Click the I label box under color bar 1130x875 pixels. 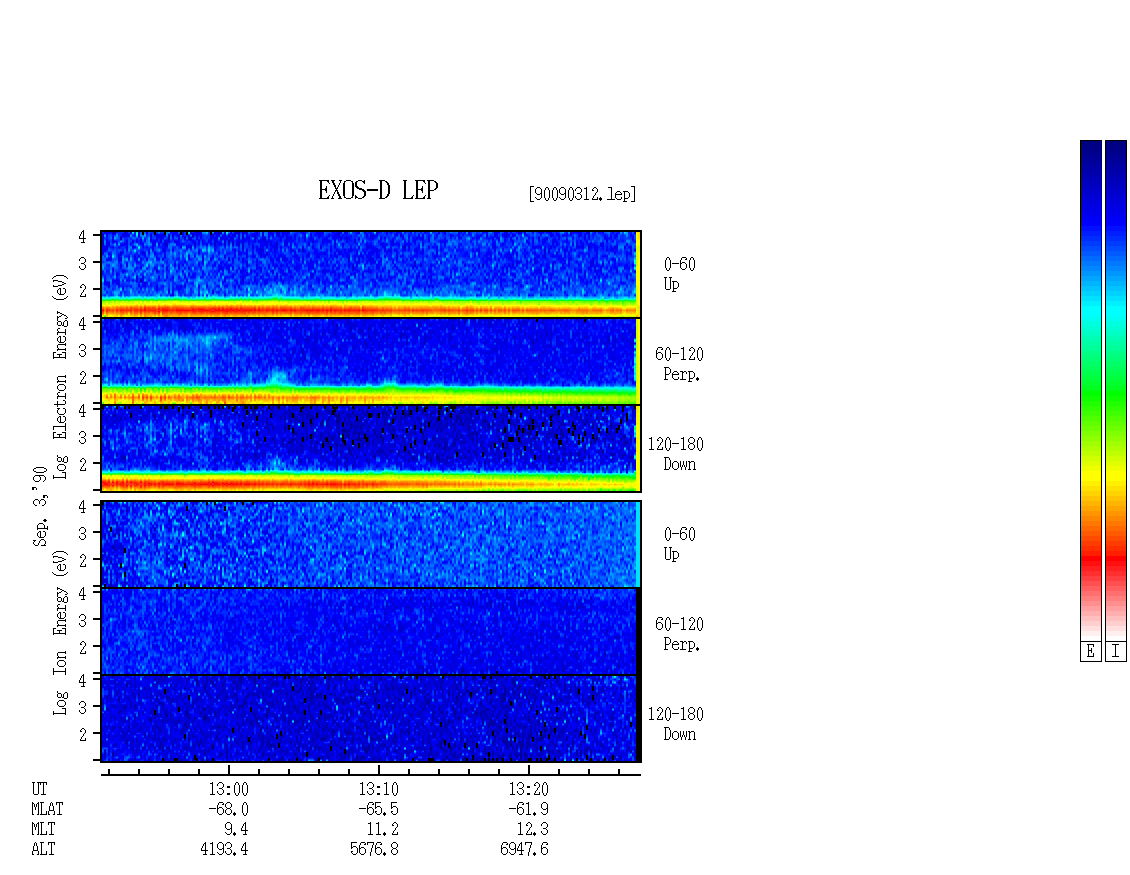pyautogui.click(x=1116, y=652)
